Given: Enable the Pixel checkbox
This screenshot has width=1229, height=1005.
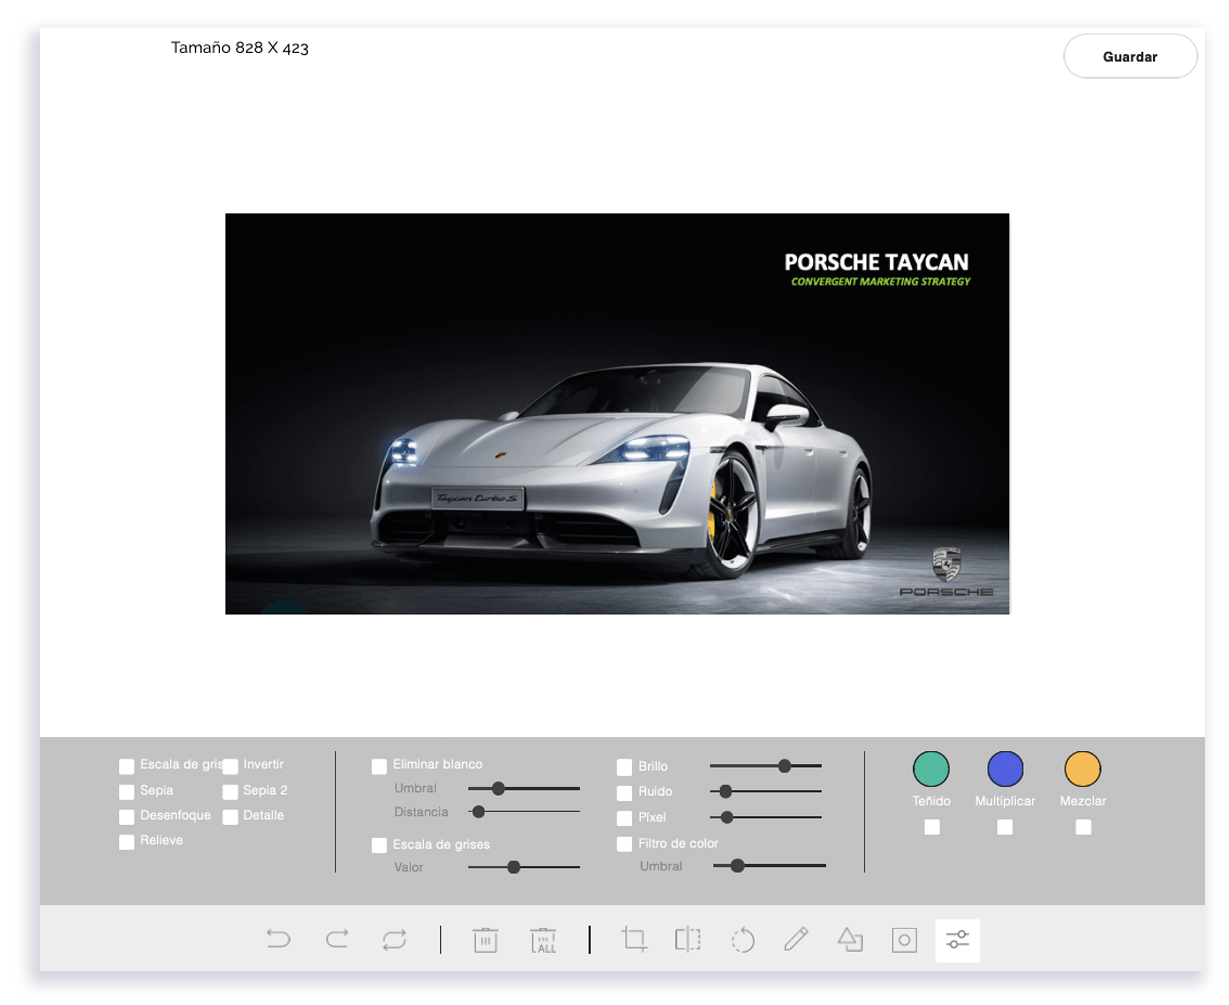Looking at the screenshot, I should click(x=624, y=819).
